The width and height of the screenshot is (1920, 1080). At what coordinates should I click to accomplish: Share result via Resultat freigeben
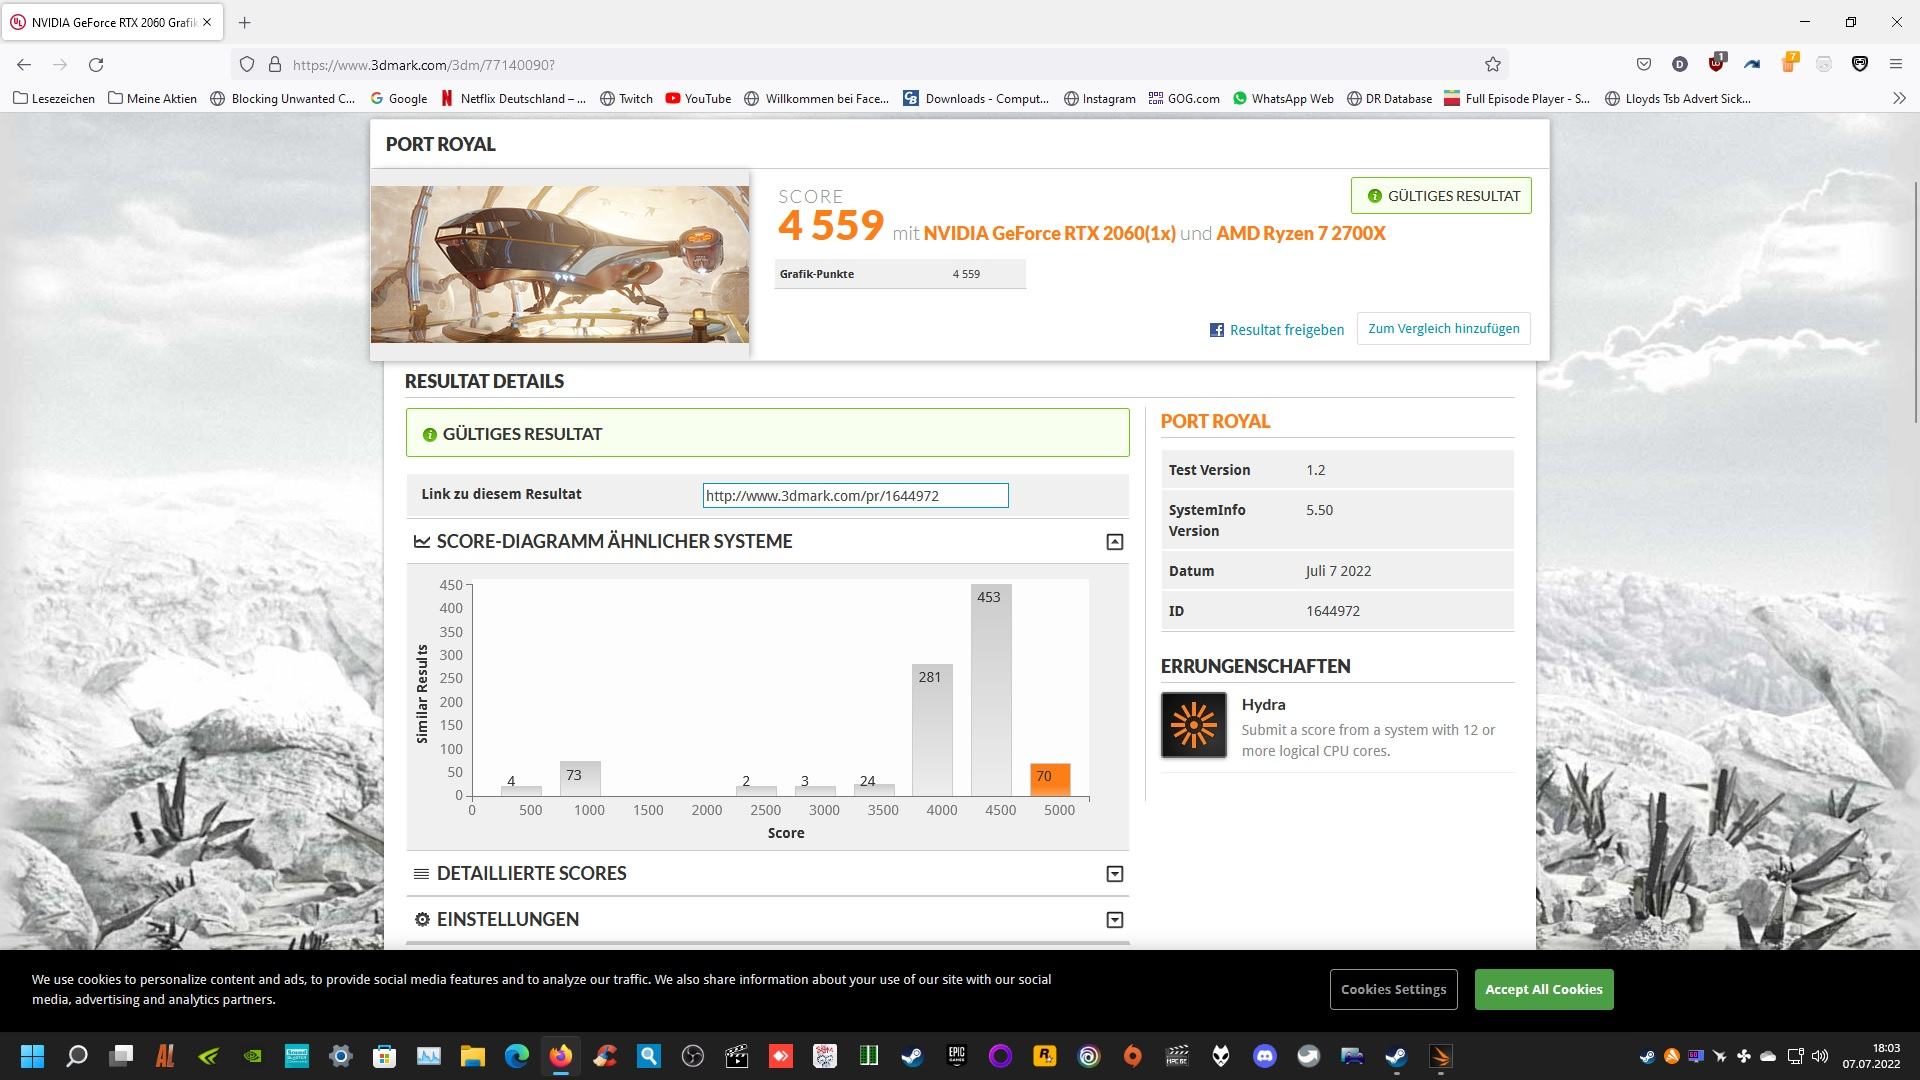click(x=1277, y=330)
